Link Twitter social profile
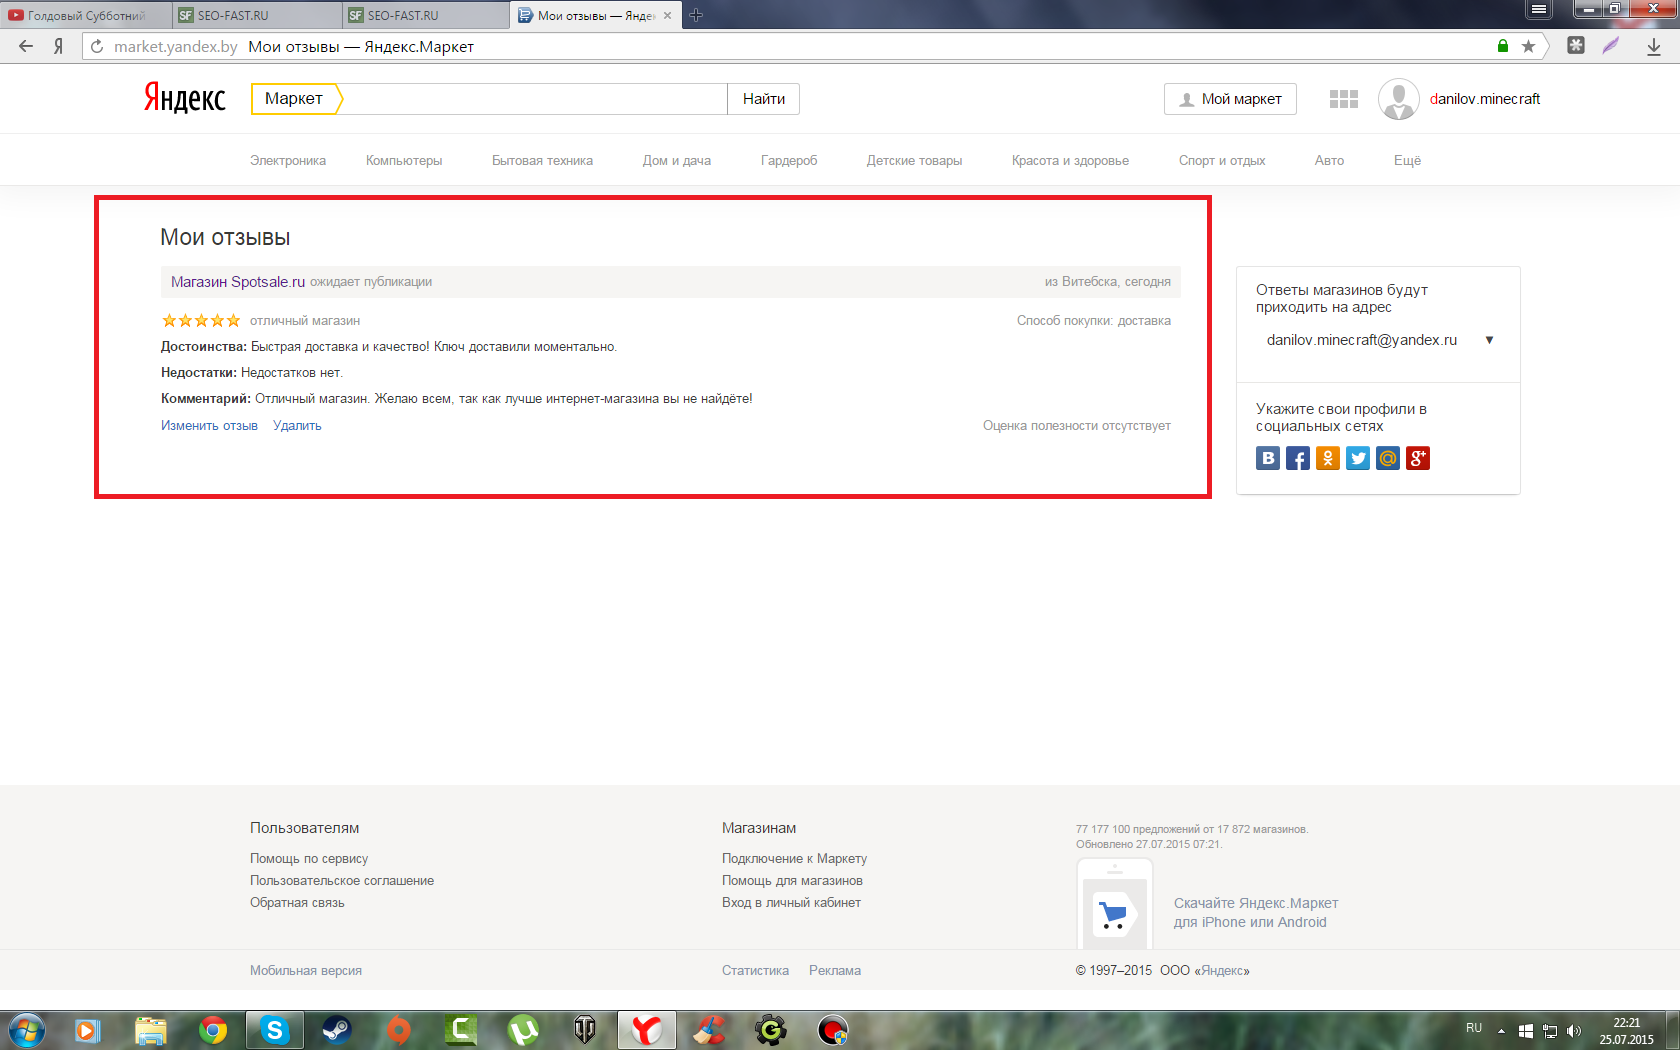1680x1050 pixels. click(x=1358, y=458)
